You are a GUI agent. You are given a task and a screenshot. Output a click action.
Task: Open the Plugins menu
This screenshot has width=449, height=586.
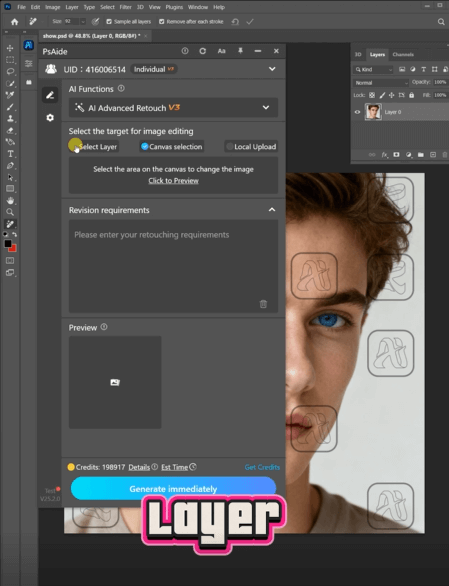coord(174,7)
